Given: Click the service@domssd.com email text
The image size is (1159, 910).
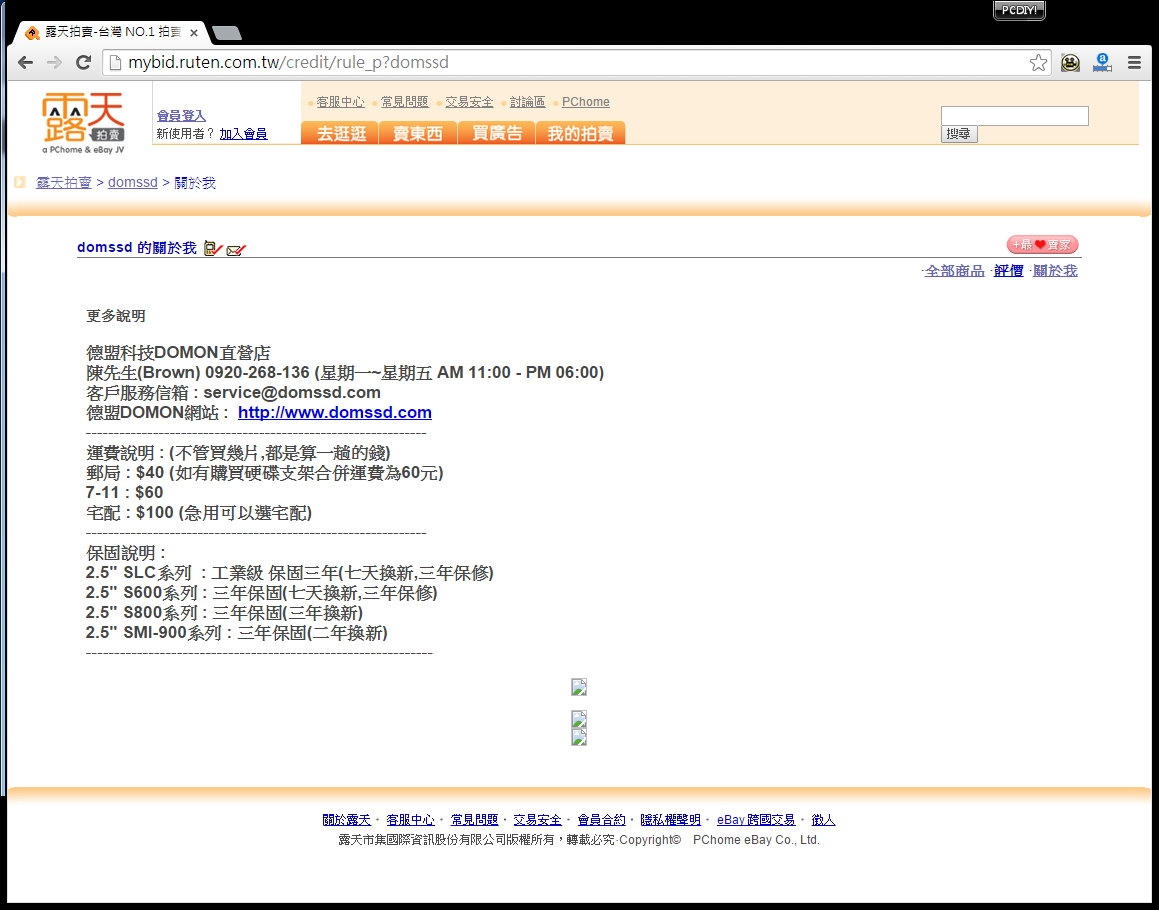Looking at the screenshot, I should [292, 393].
